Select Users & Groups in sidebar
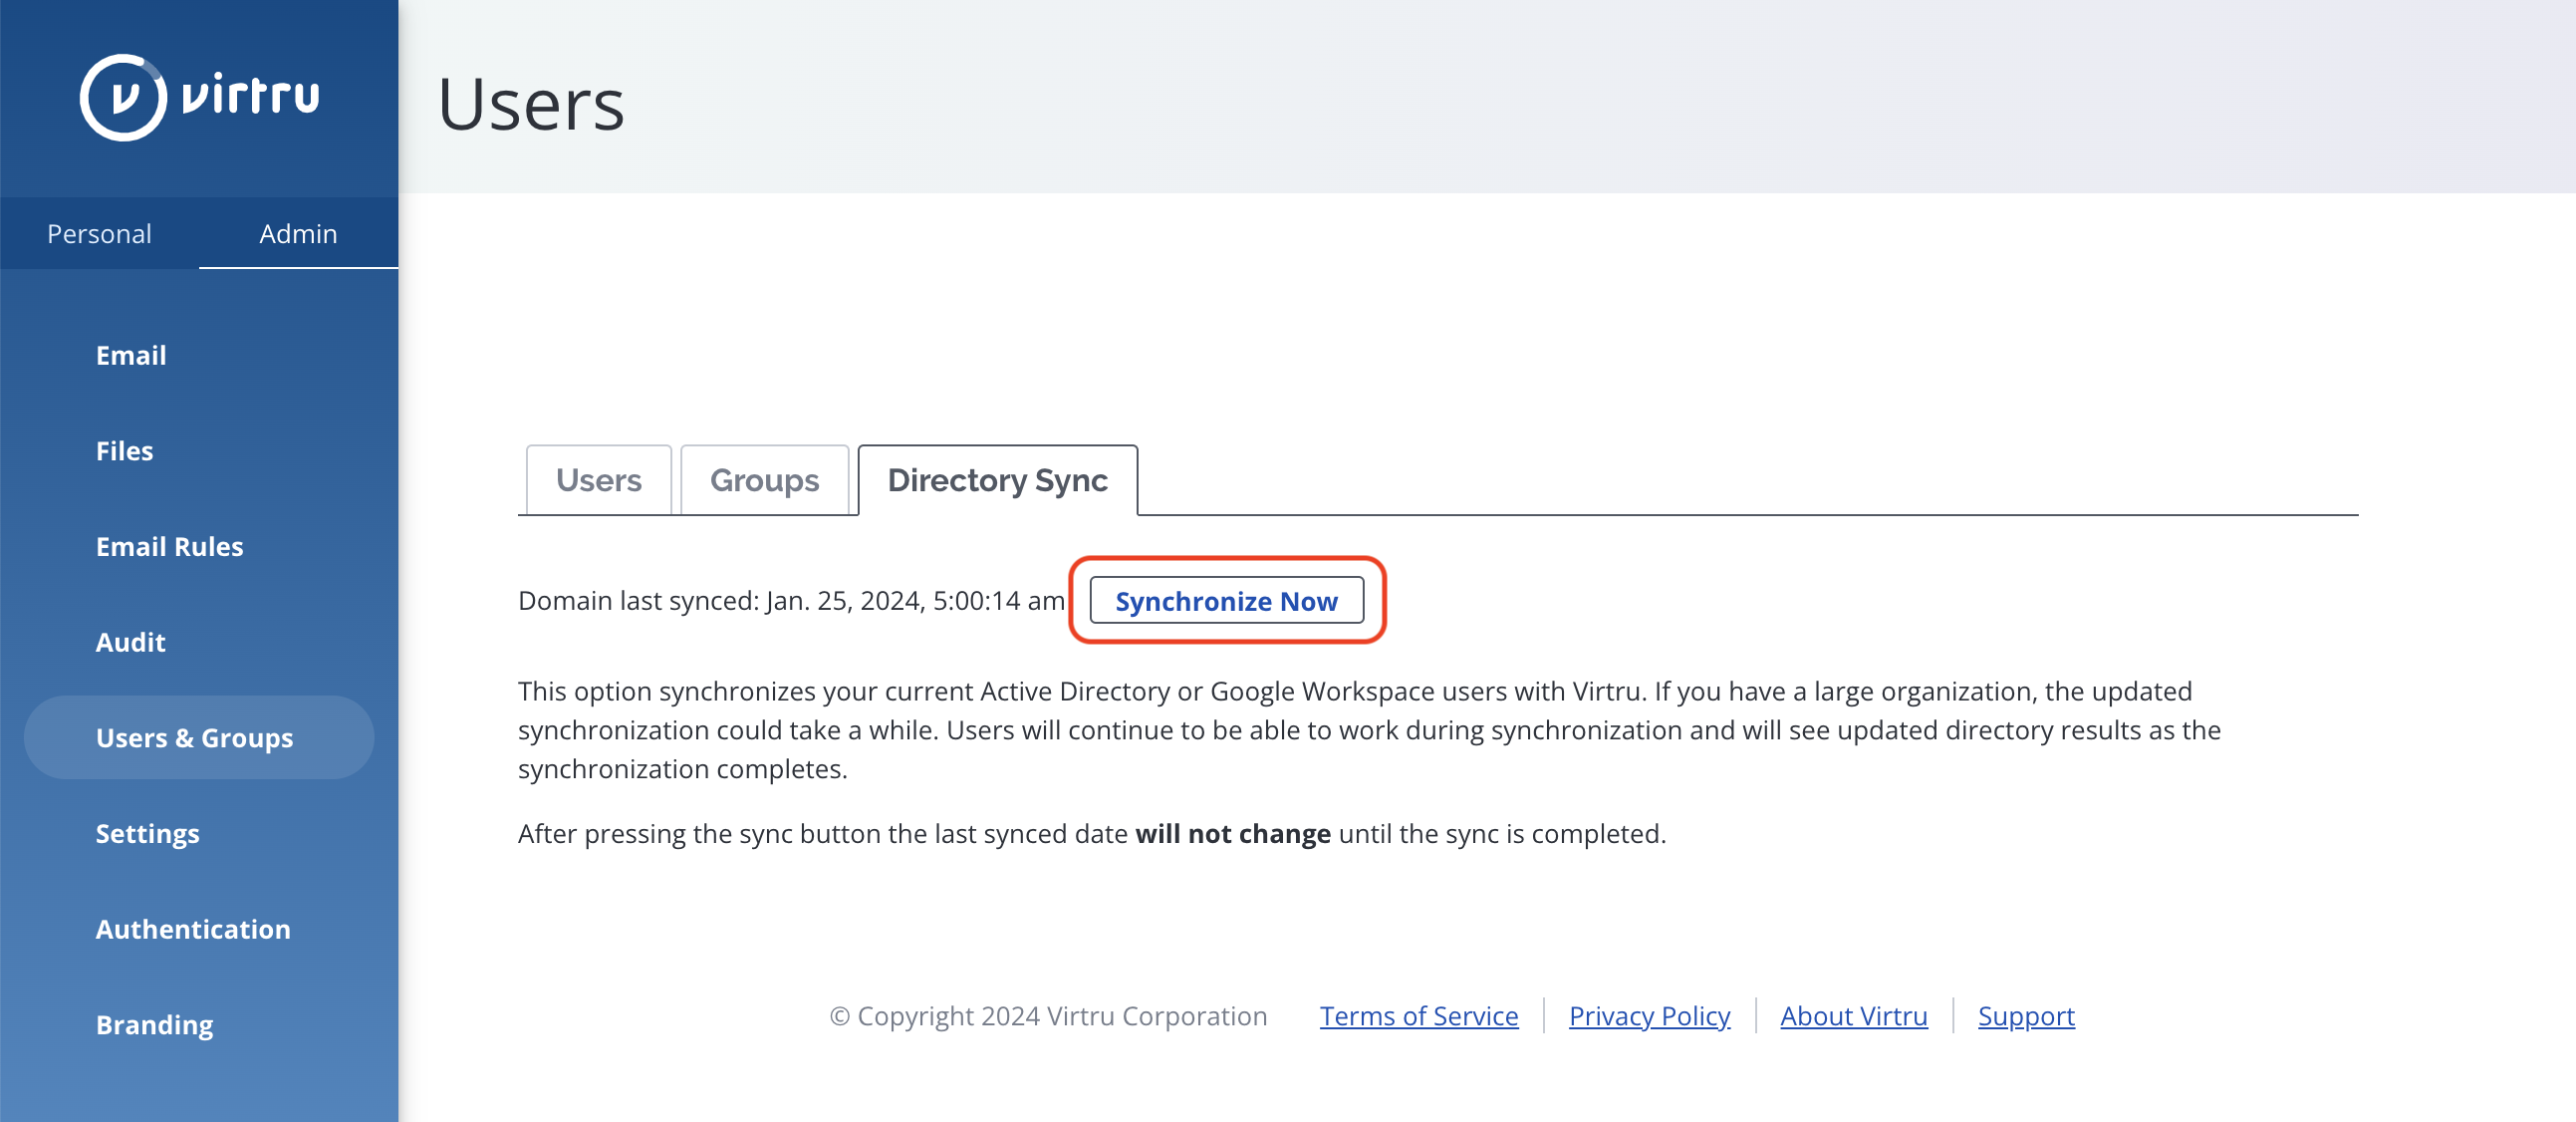The image size is (2576, 1122). (x=199, y=738)
